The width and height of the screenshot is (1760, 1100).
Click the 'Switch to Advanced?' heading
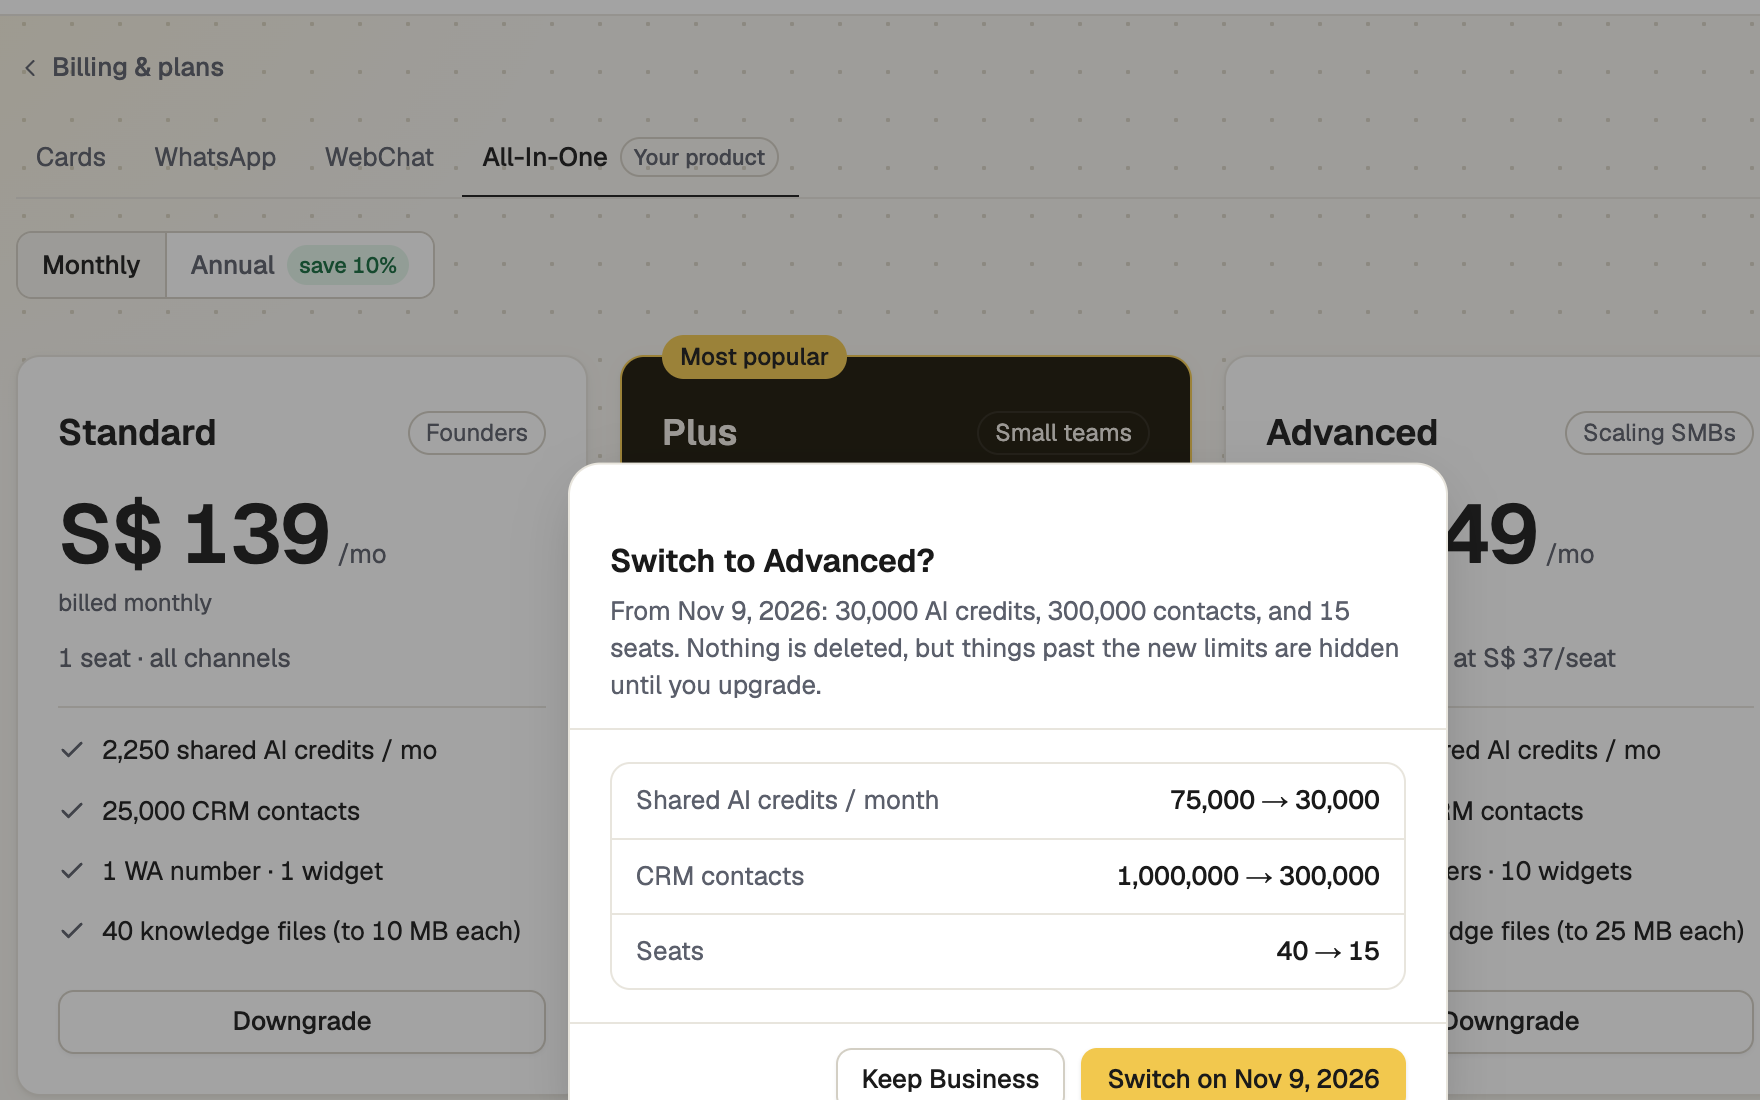click(772, 561)
